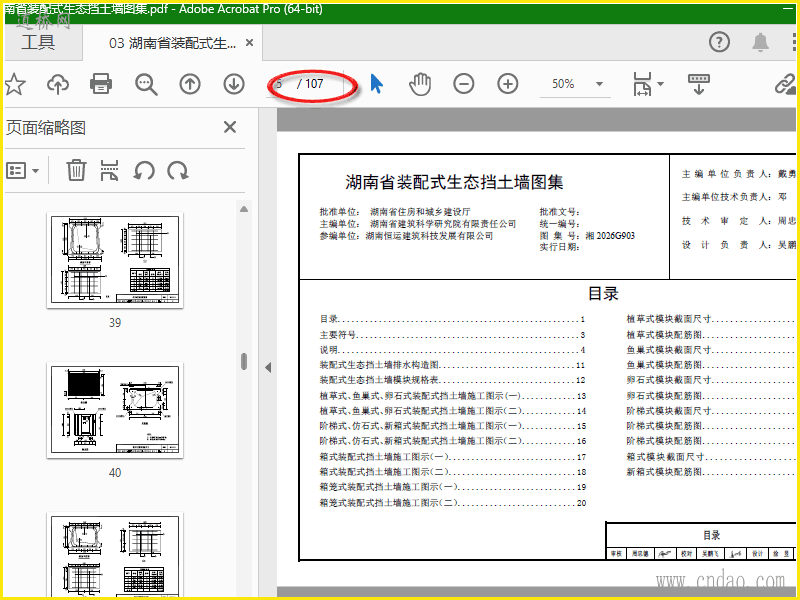Go to the previous page
This screenshot has height=600, width=800.
click(x=190, y=84)
